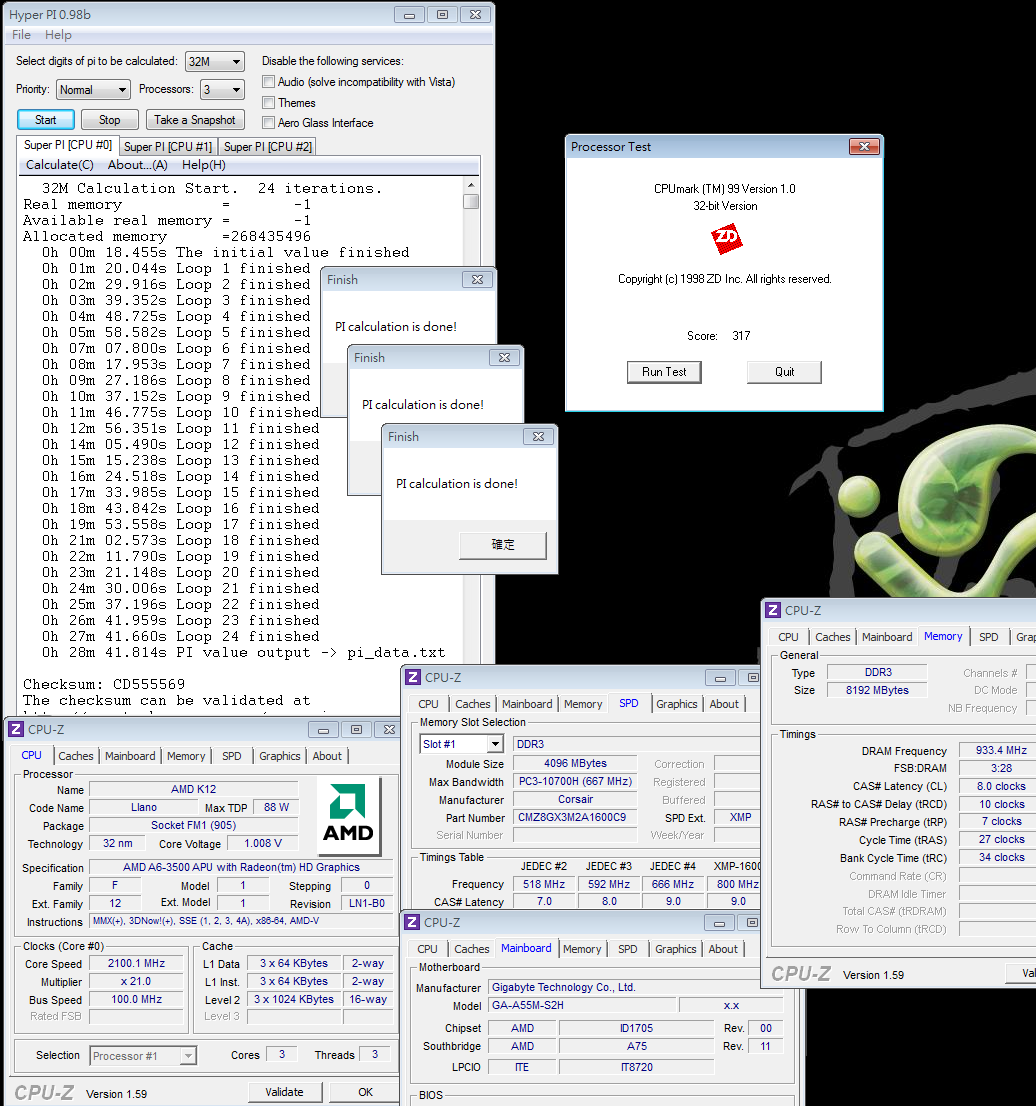
Task: Open Memory tab in CPU-Z CPU window
Action: [186, 755]
